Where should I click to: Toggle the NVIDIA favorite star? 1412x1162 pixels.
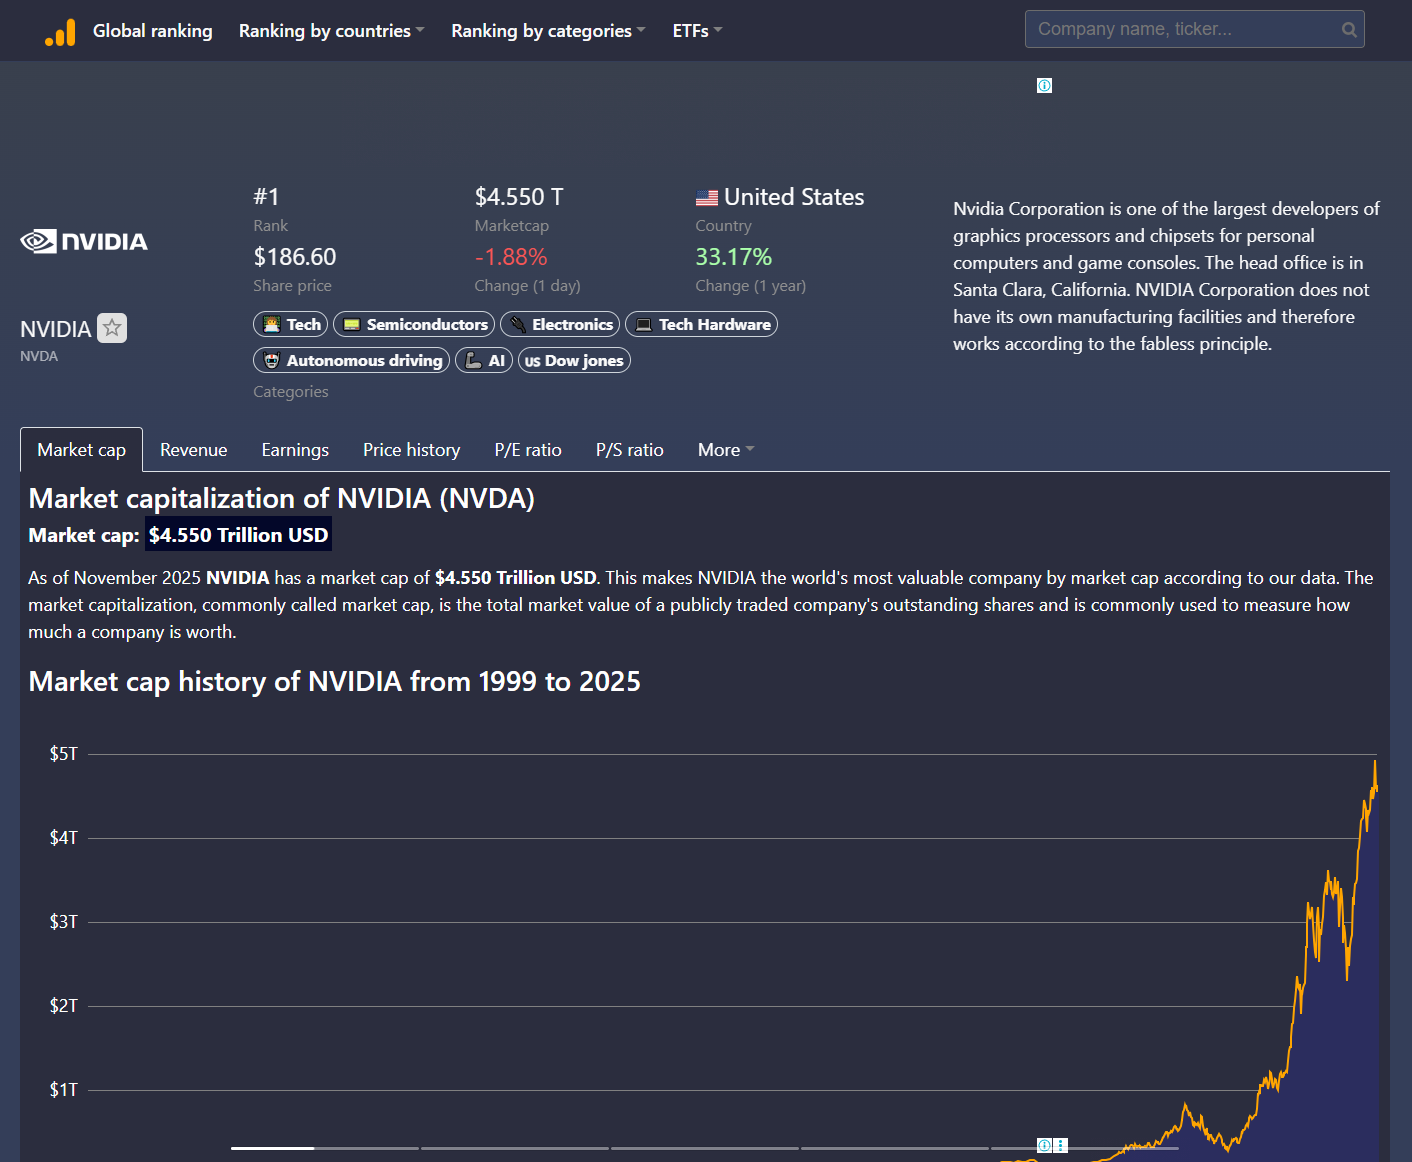(112, 328)
